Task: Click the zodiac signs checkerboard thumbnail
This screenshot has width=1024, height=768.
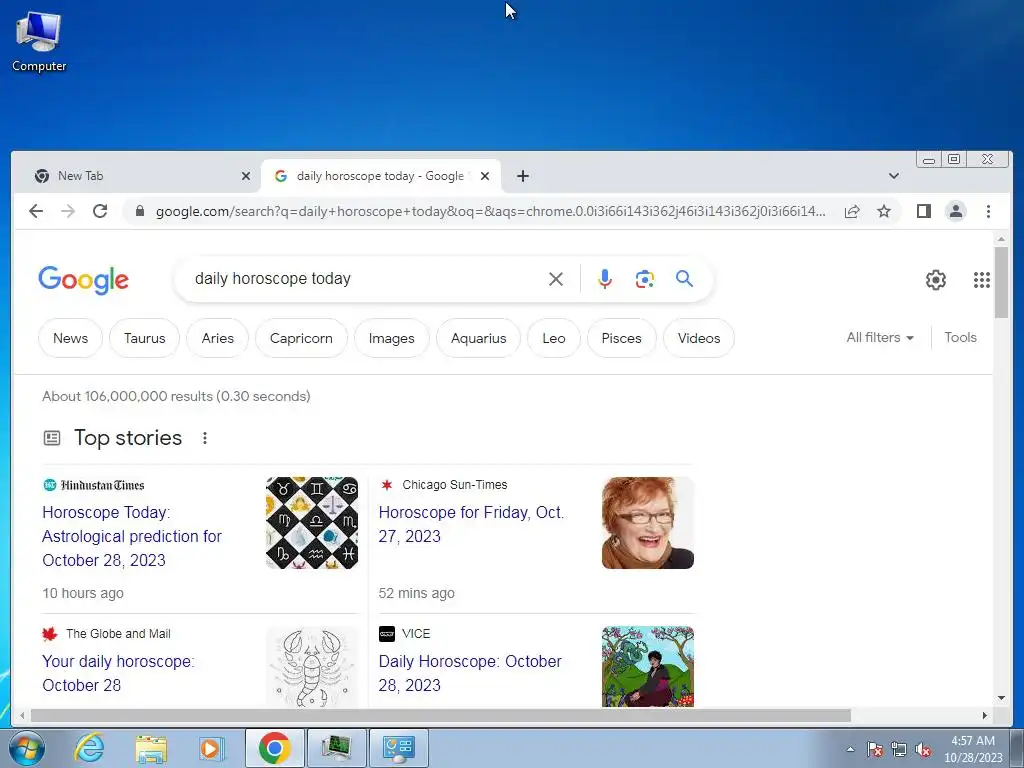Action: (x=312, y=522)
